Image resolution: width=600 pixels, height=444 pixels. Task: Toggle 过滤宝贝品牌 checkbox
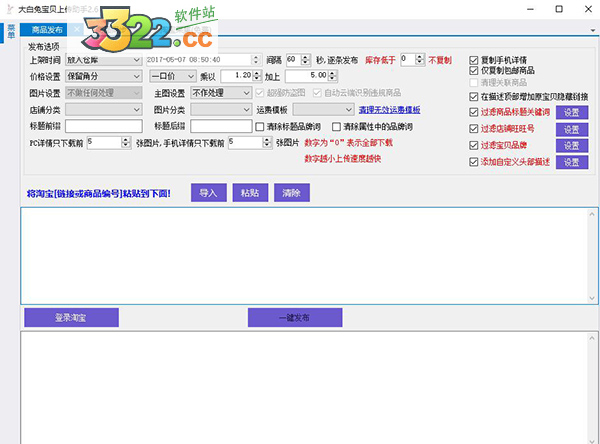(475, 146)
